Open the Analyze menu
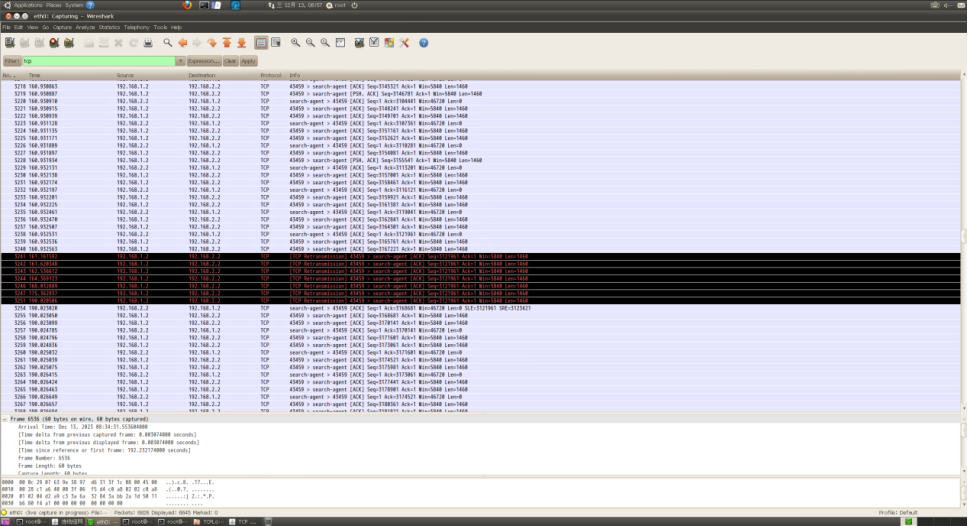Image resolution: width=968 pixels, height=526 pixels. point(86,27)
